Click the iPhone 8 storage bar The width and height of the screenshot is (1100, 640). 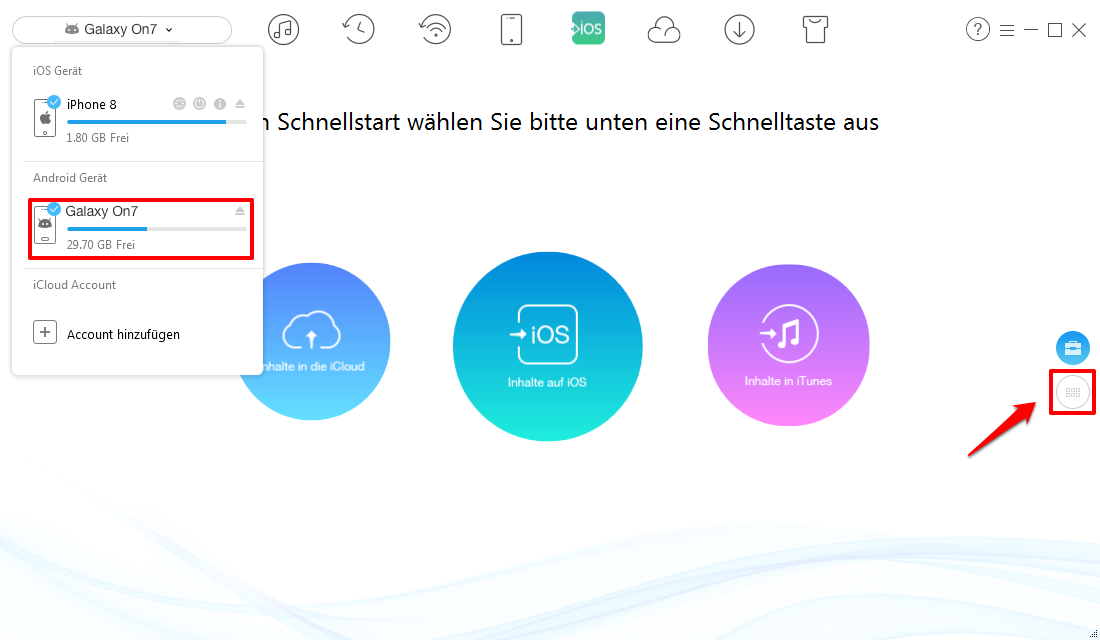pos(156,122)
